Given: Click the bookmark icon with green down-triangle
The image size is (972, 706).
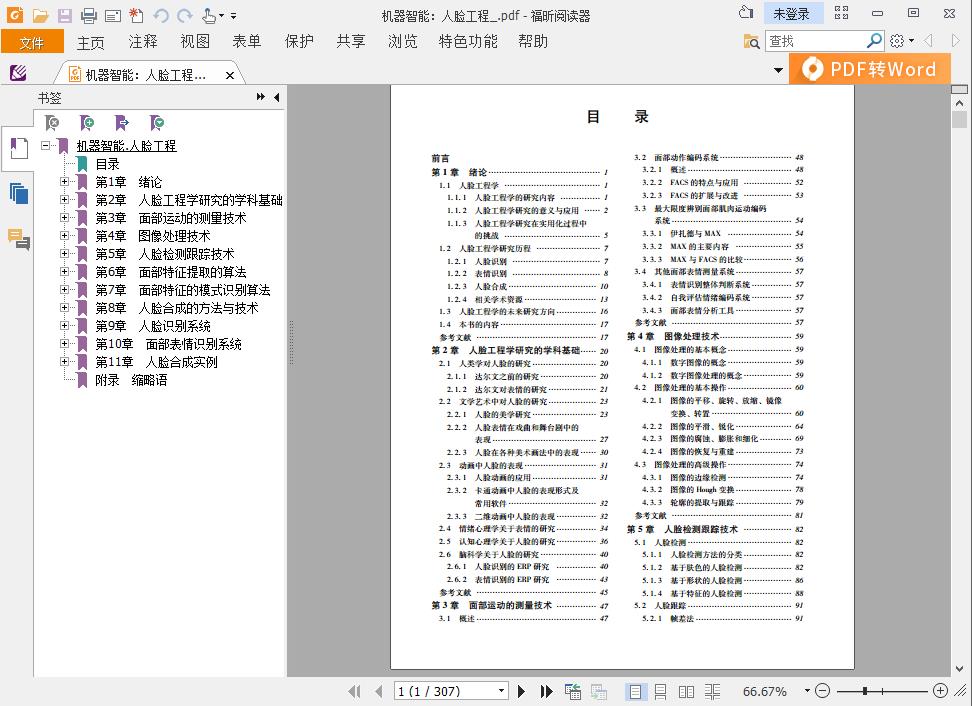Looking at the screenshot, I should [x=157, y=123].
